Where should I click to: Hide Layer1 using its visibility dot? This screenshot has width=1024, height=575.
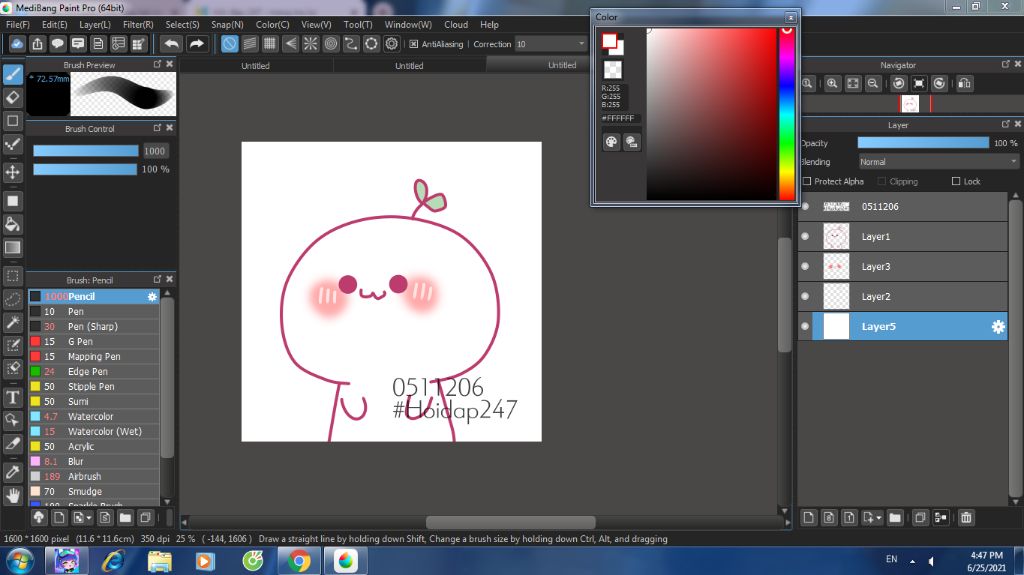[805, 237]
